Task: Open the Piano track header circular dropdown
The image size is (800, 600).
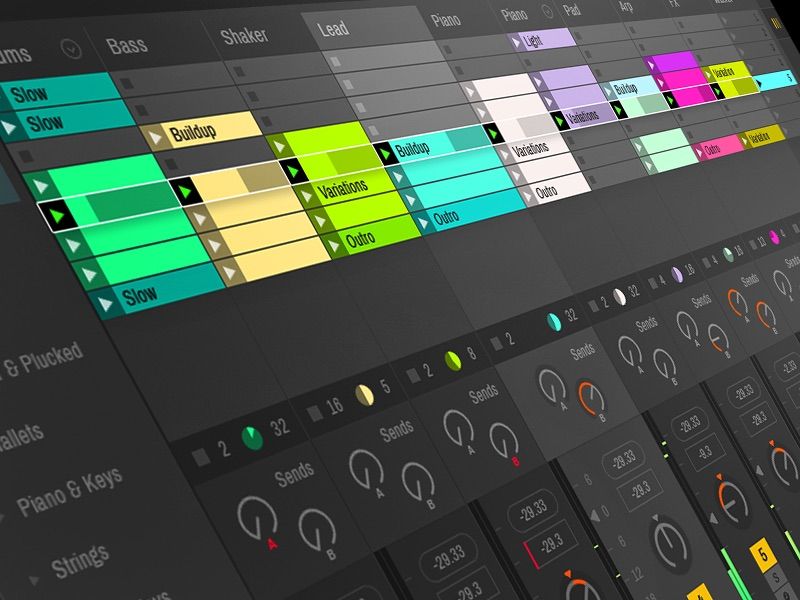Action: pos(546,13)
